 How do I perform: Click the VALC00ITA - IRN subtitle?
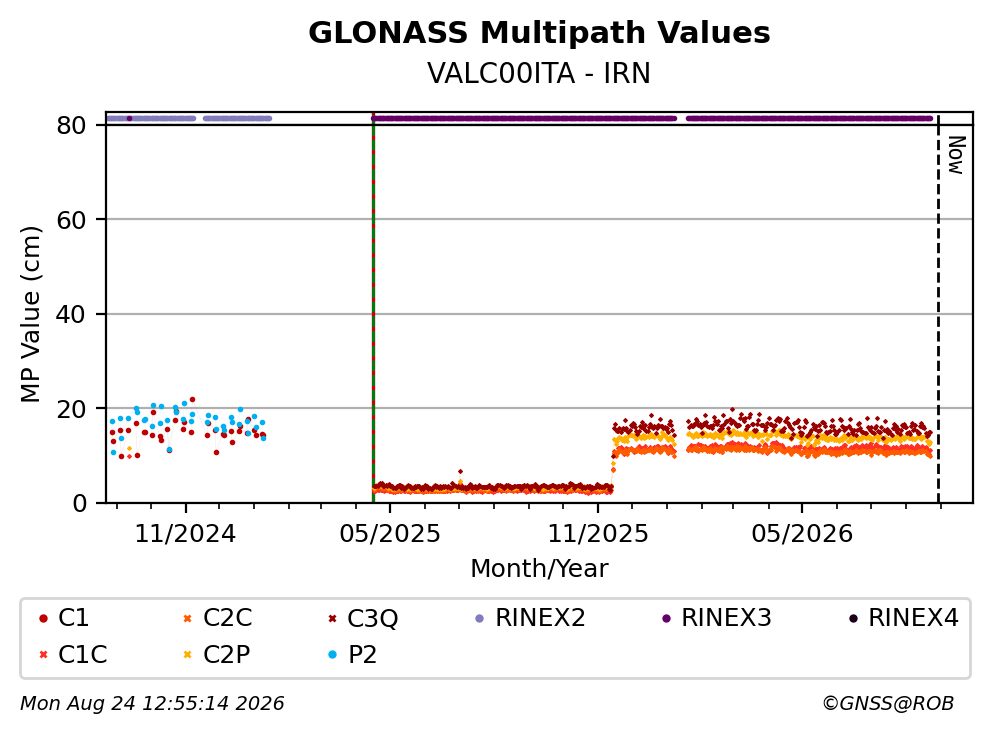pyautogui.click(x=539, y=73)
